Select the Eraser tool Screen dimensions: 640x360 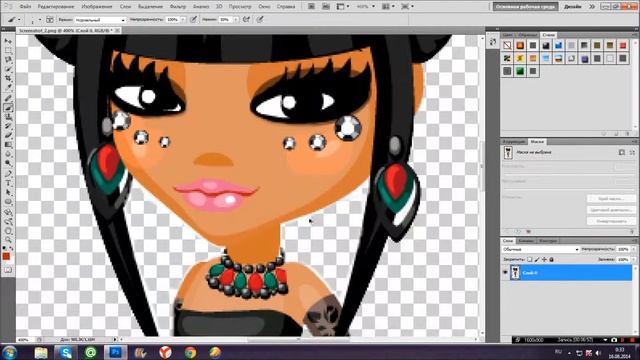pos(8,136)
